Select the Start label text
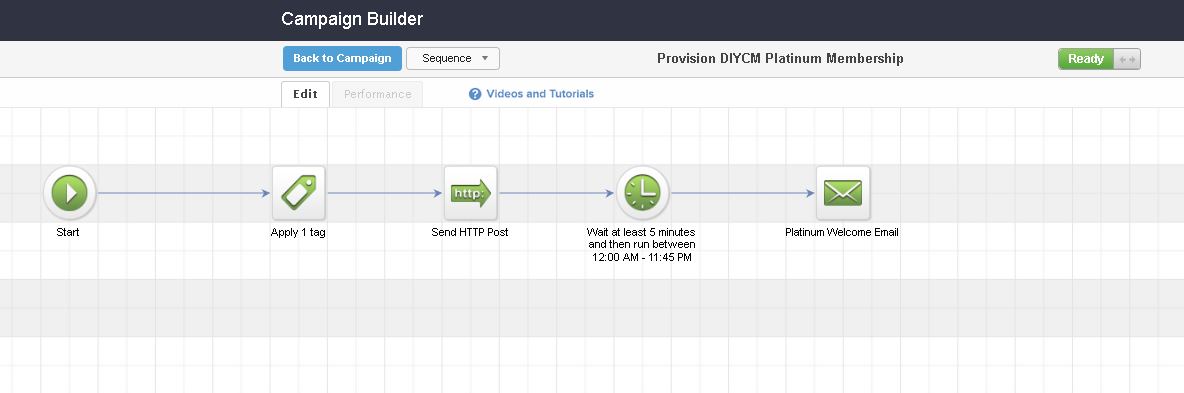The image size is (1184, 393). pyautogui.click(x=68, y=233)
